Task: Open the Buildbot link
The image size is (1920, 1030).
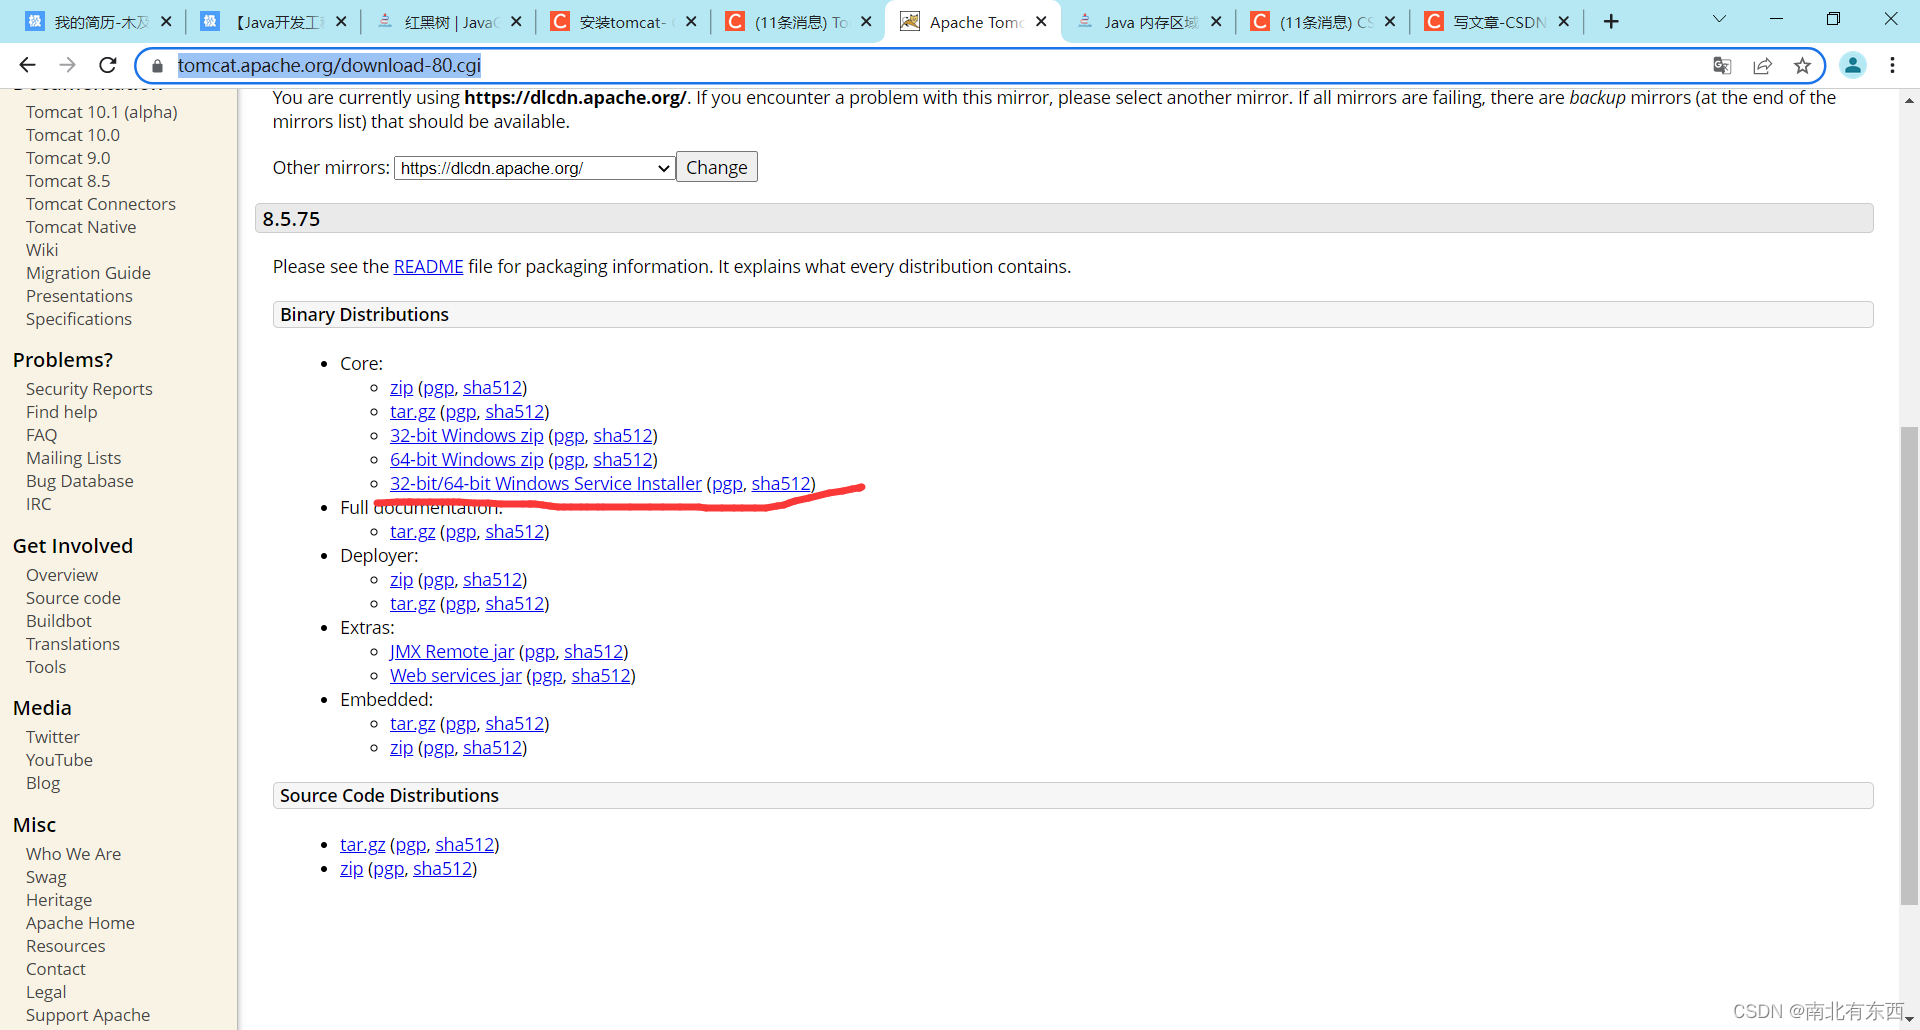Action: tap(59, 621)
